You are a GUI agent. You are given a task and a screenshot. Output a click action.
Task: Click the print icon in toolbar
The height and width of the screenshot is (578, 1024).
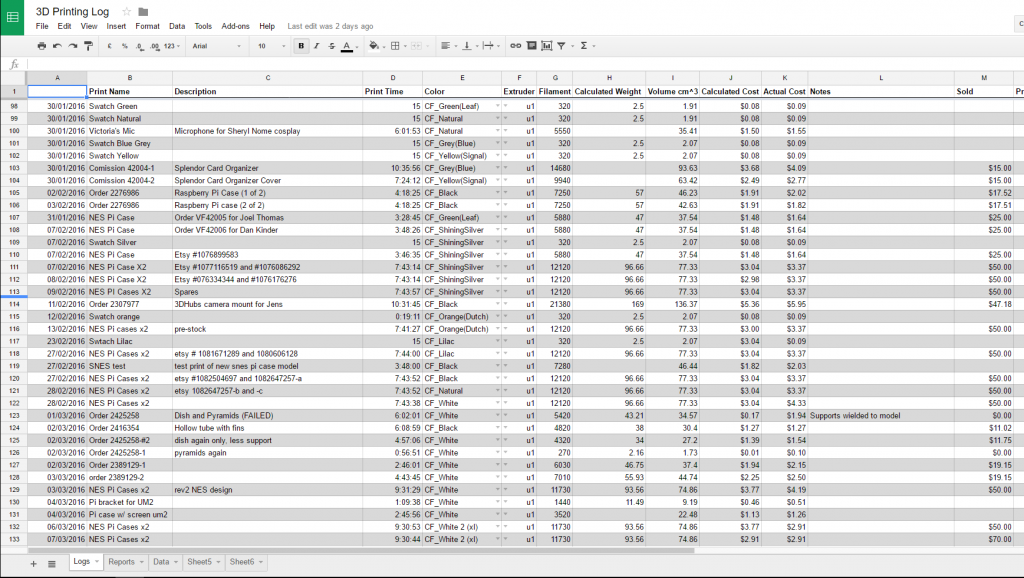click(40, 46)
